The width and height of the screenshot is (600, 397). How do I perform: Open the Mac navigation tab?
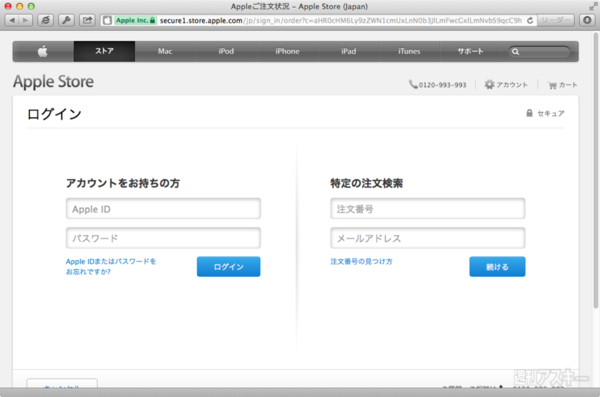165,51
